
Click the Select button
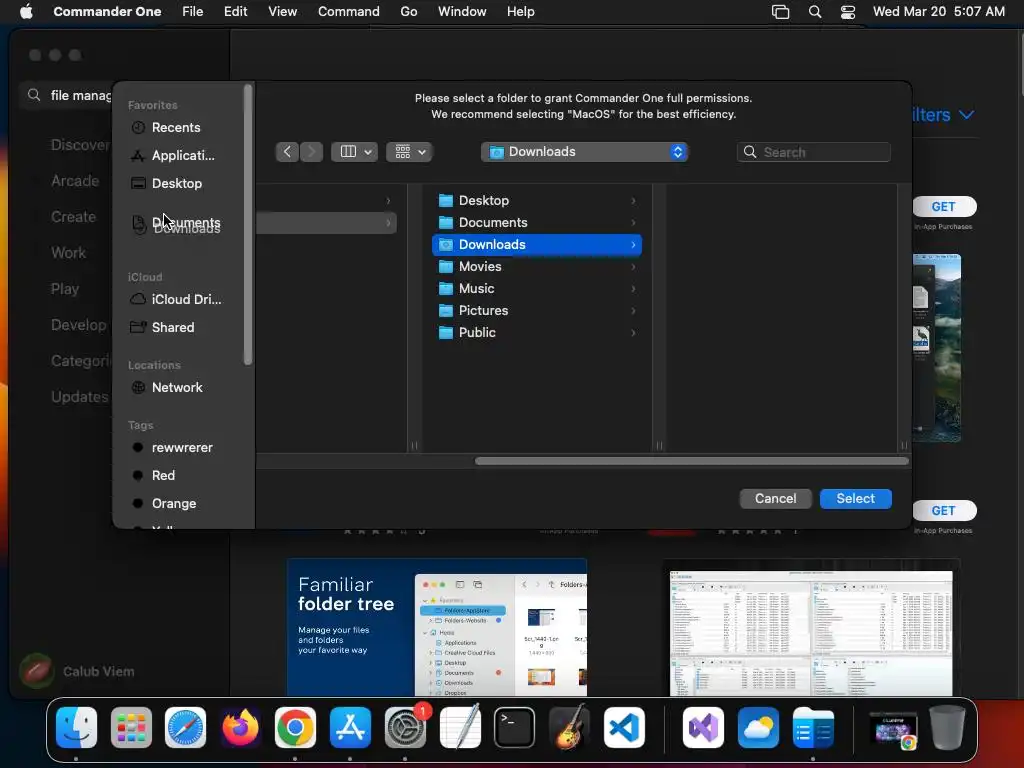tap(856, 498)
